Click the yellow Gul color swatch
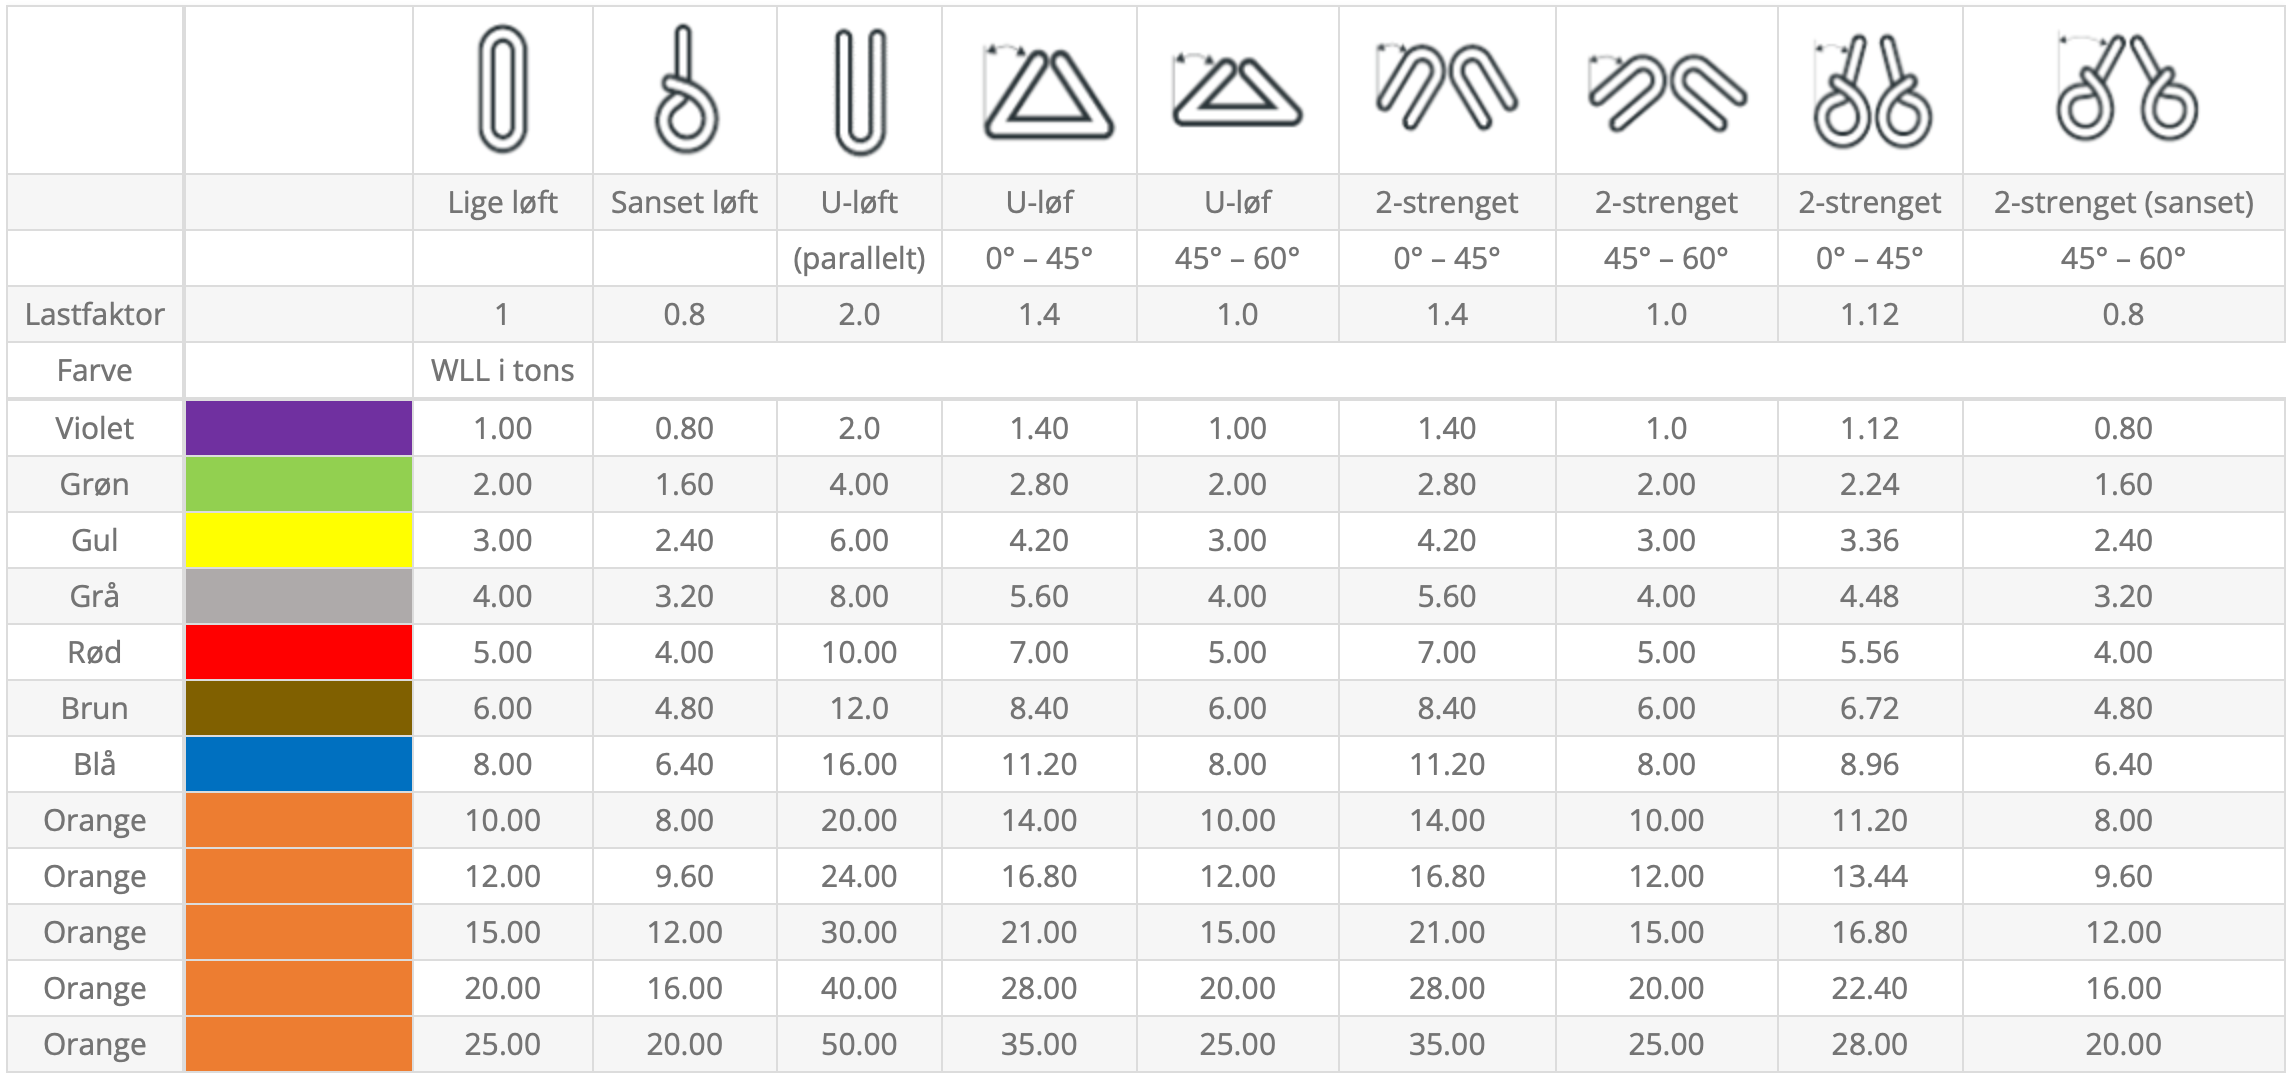The height and width of the screenshot is (1080, 2294). 298,540
